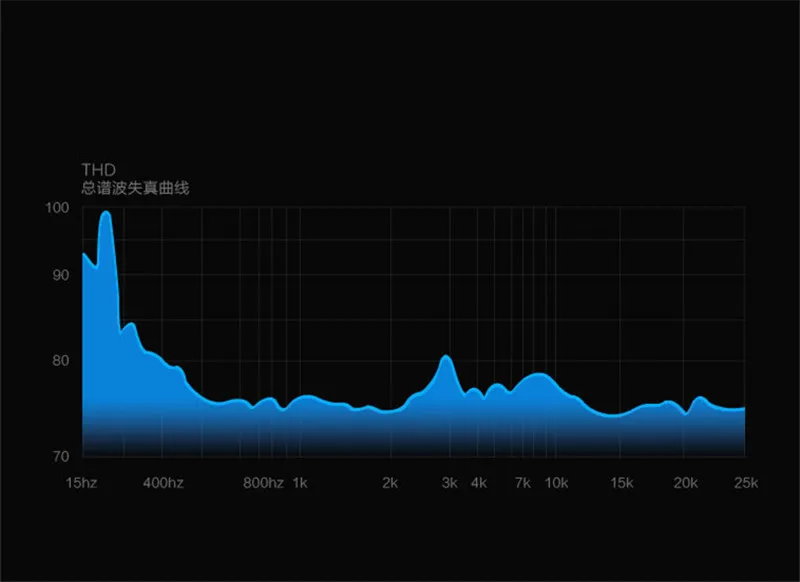Click the 15k frequency label
The height and width of the screenshot is (582, 800).
pyautogui.click(x=622, y=483)
